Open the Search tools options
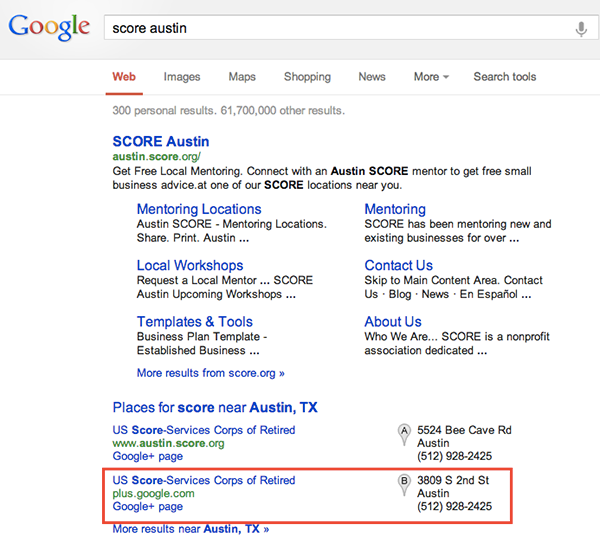 (x=504, y=77)
